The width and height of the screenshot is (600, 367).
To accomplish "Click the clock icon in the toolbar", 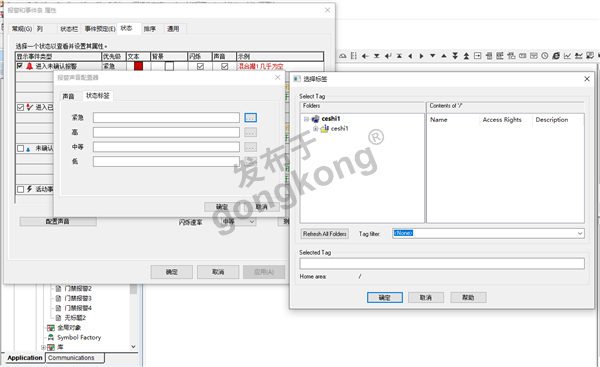I will (545, 56).
